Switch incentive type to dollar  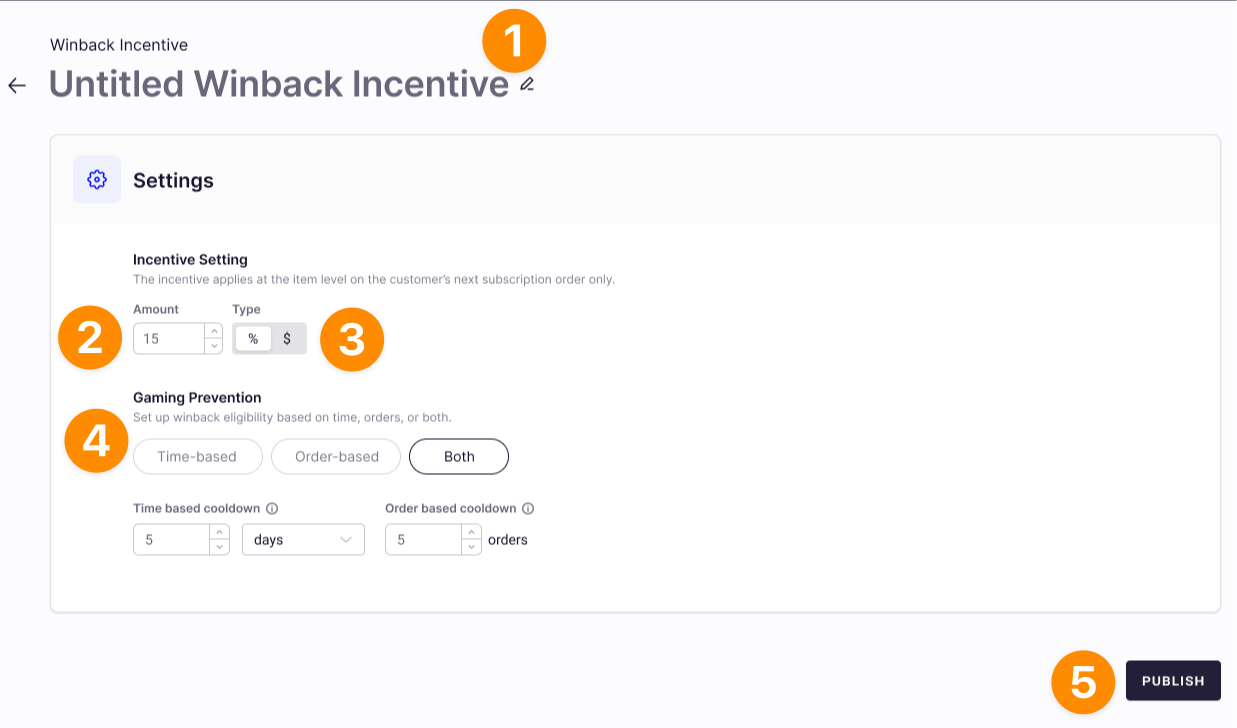287,339
